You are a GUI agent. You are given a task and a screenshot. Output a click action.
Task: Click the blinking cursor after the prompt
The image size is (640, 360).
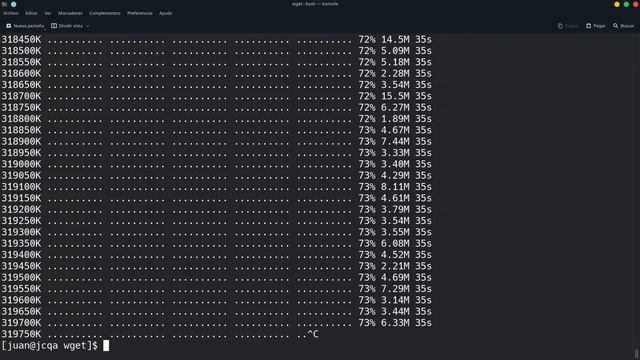tap(106, 346)
